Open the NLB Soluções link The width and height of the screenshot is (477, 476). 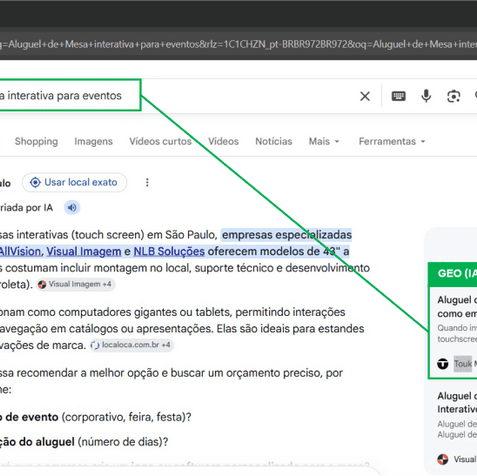[169, 251]
